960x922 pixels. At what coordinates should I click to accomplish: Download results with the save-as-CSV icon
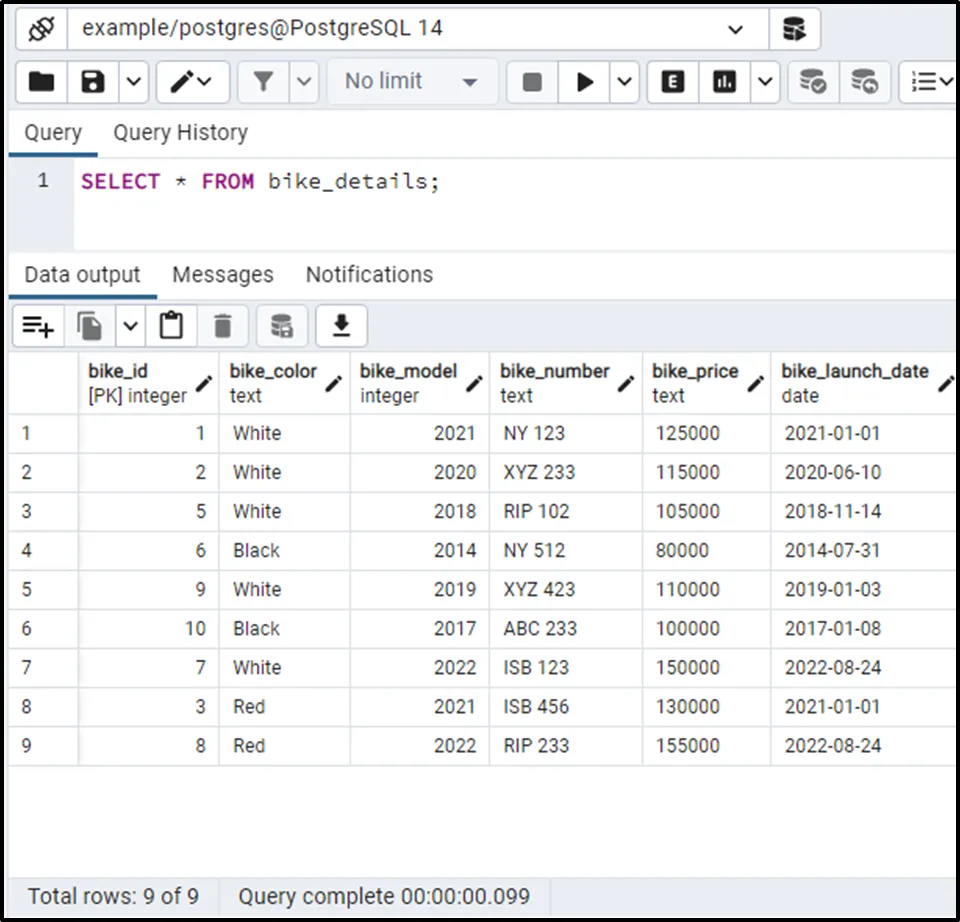point(341,326)
